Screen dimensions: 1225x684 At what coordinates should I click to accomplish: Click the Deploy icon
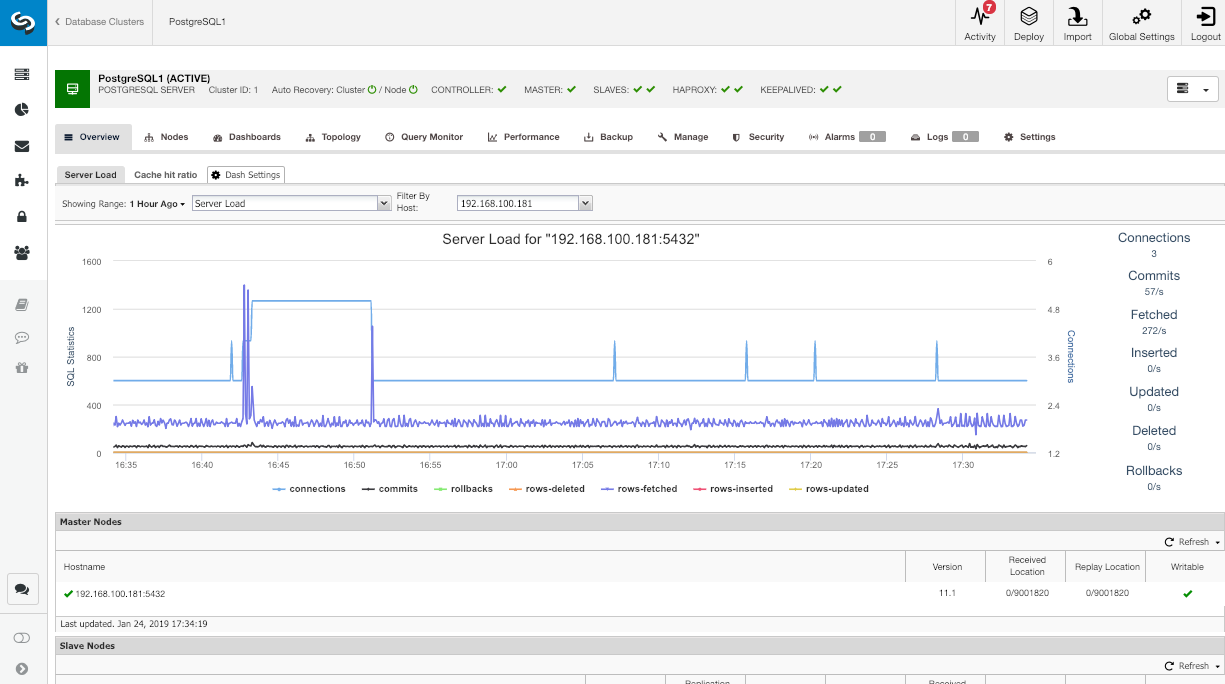point(1029,23)
